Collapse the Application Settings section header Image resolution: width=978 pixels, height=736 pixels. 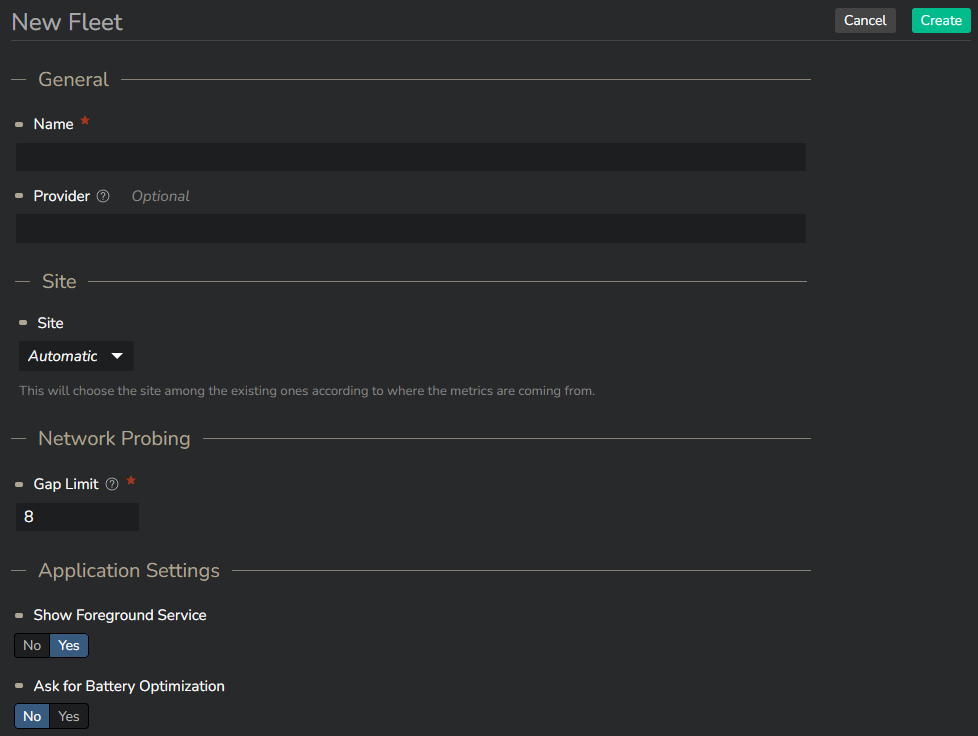[128, 571]
